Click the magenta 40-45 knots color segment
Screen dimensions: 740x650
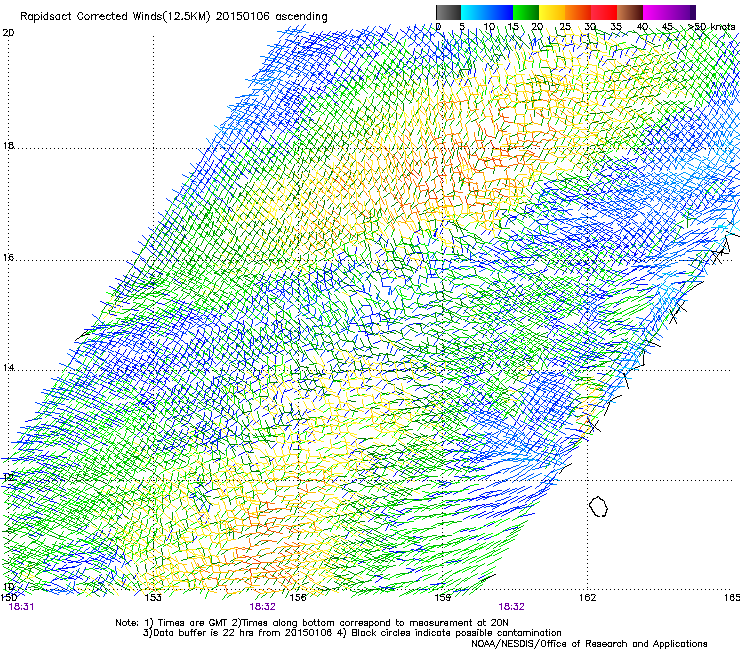coord(656,12)
